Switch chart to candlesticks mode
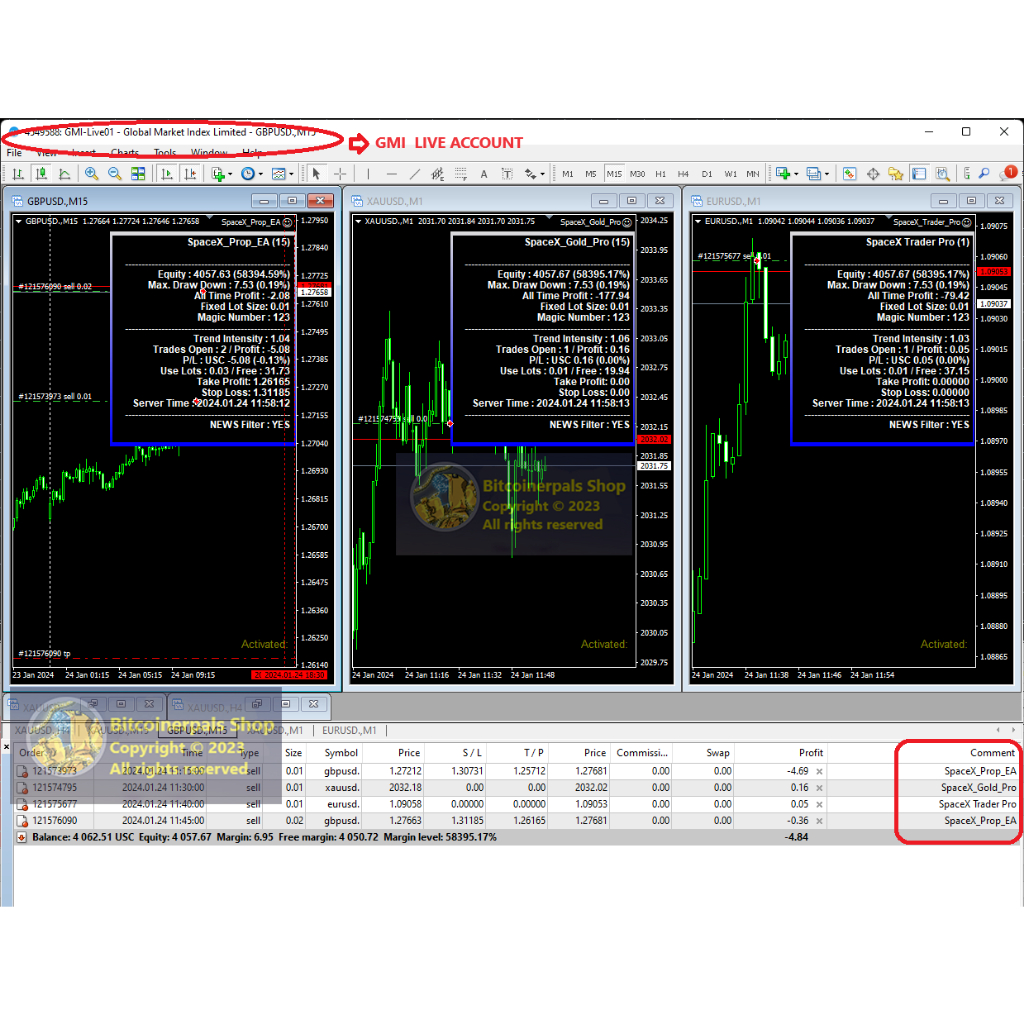Screen dimensions: 1024x1024 pyautogui.click(x=41, y=174)
